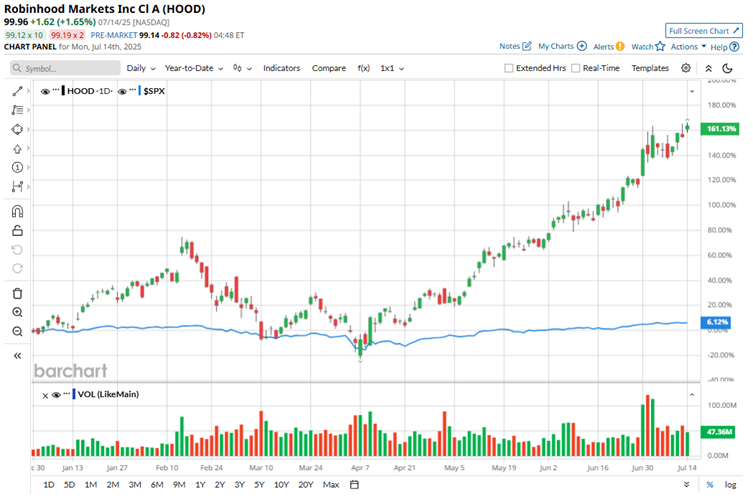The image size is (753, 504).
Task: Hide the HOOD series with eye icon
Action: click(x=45, y=91)
